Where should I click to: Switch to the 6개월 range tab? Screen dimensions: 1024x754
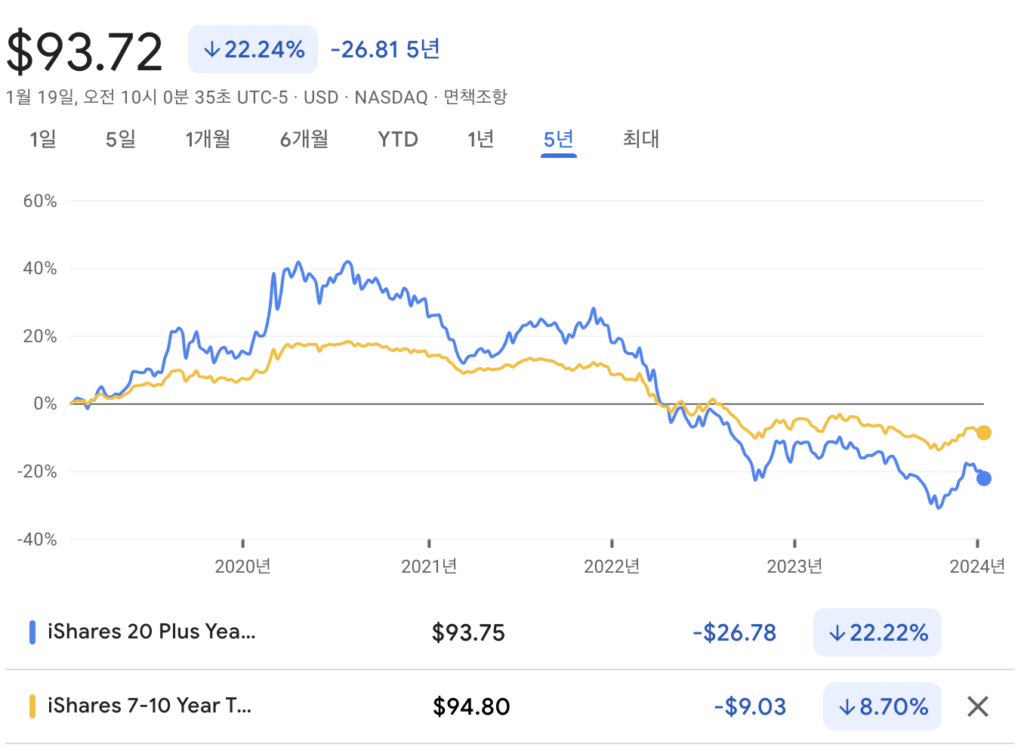(x=304, y=139)
